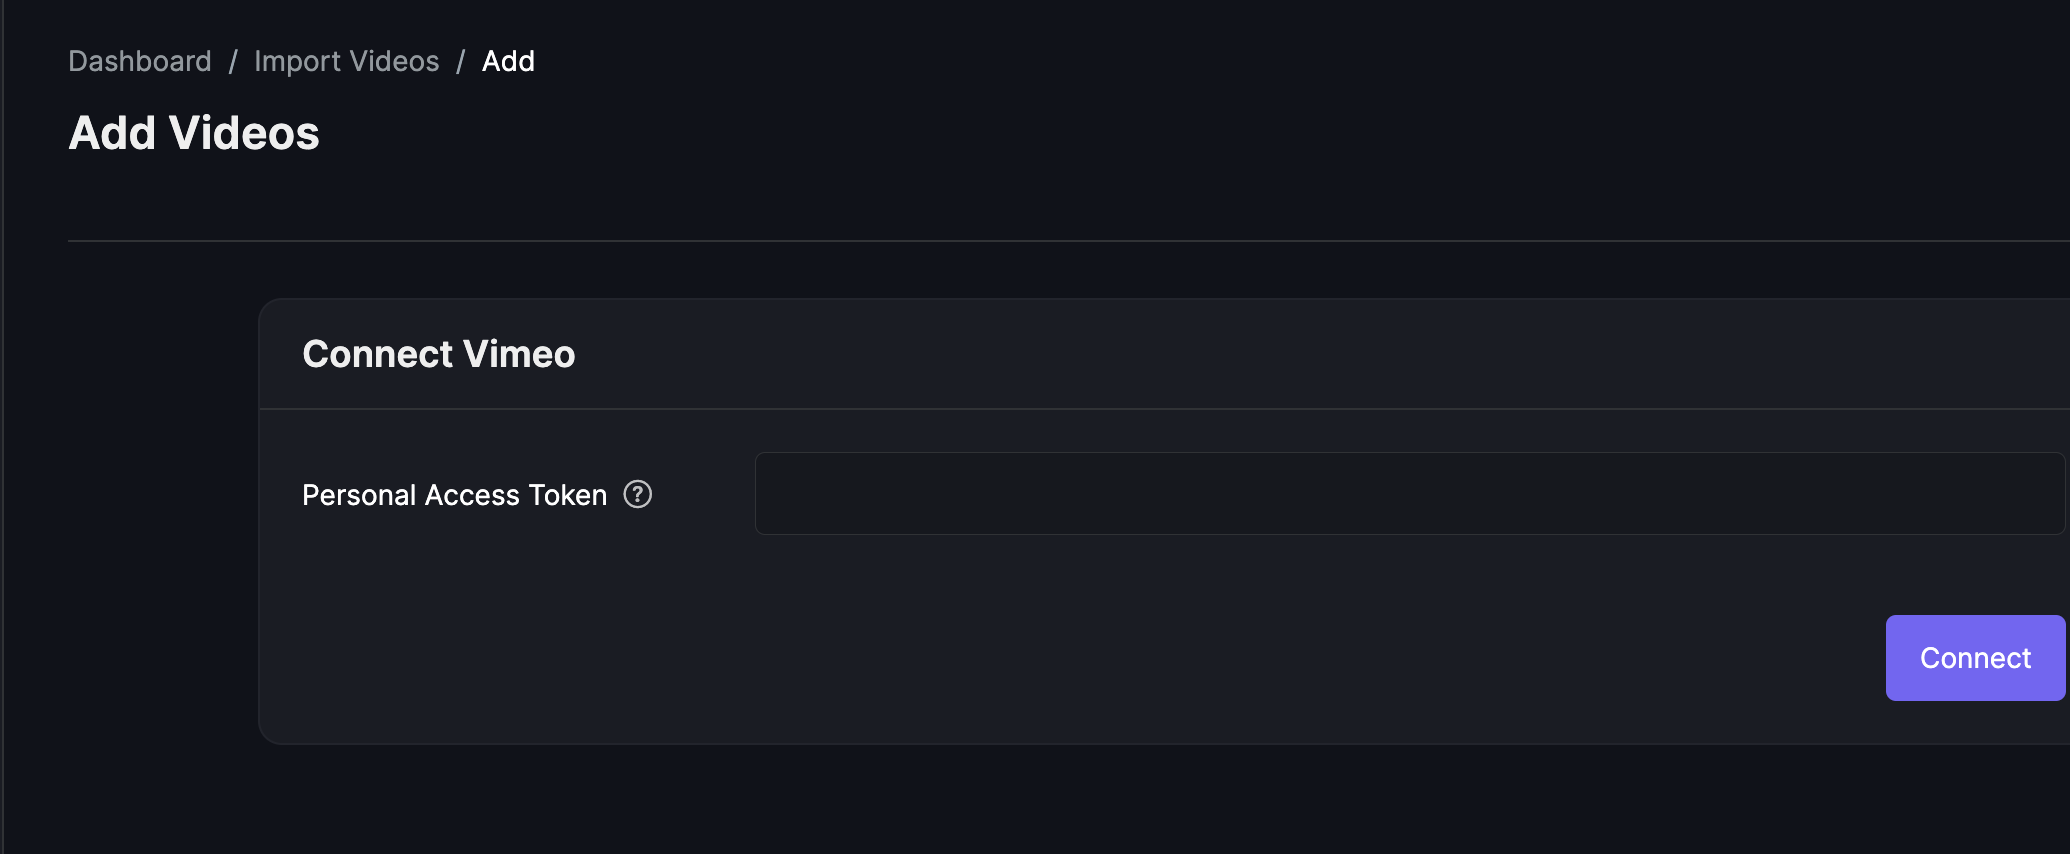Image resolution: width=2070 pixels, height=854 pixels.
Task: Place the cursor in the empty token text box
Action: point(1410,493)
